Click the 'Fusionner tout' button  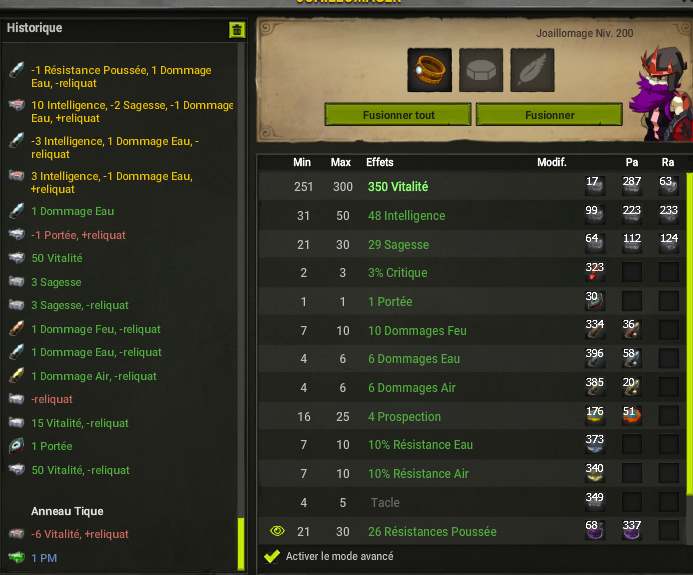pyautogui.click(x=398, y=115)
